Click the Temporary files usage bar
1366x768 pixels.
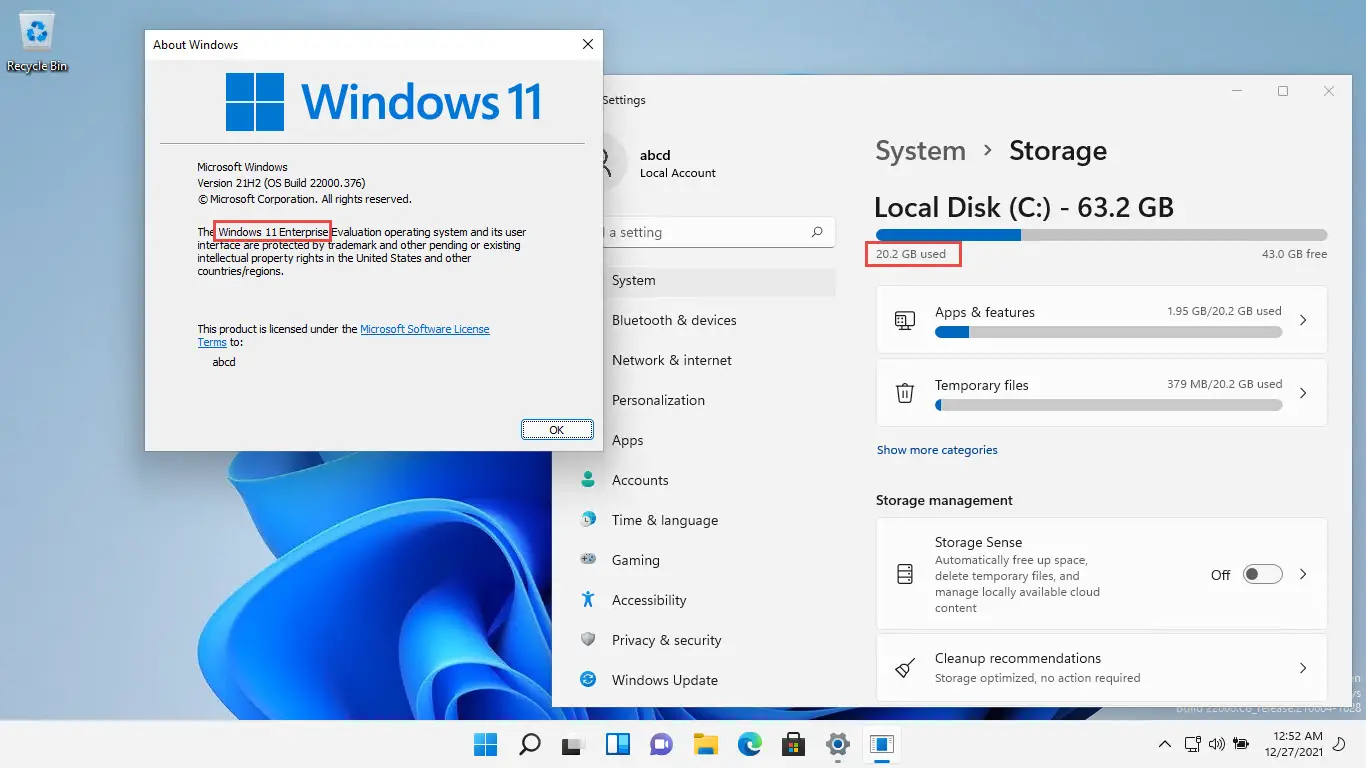point(1108,405)
